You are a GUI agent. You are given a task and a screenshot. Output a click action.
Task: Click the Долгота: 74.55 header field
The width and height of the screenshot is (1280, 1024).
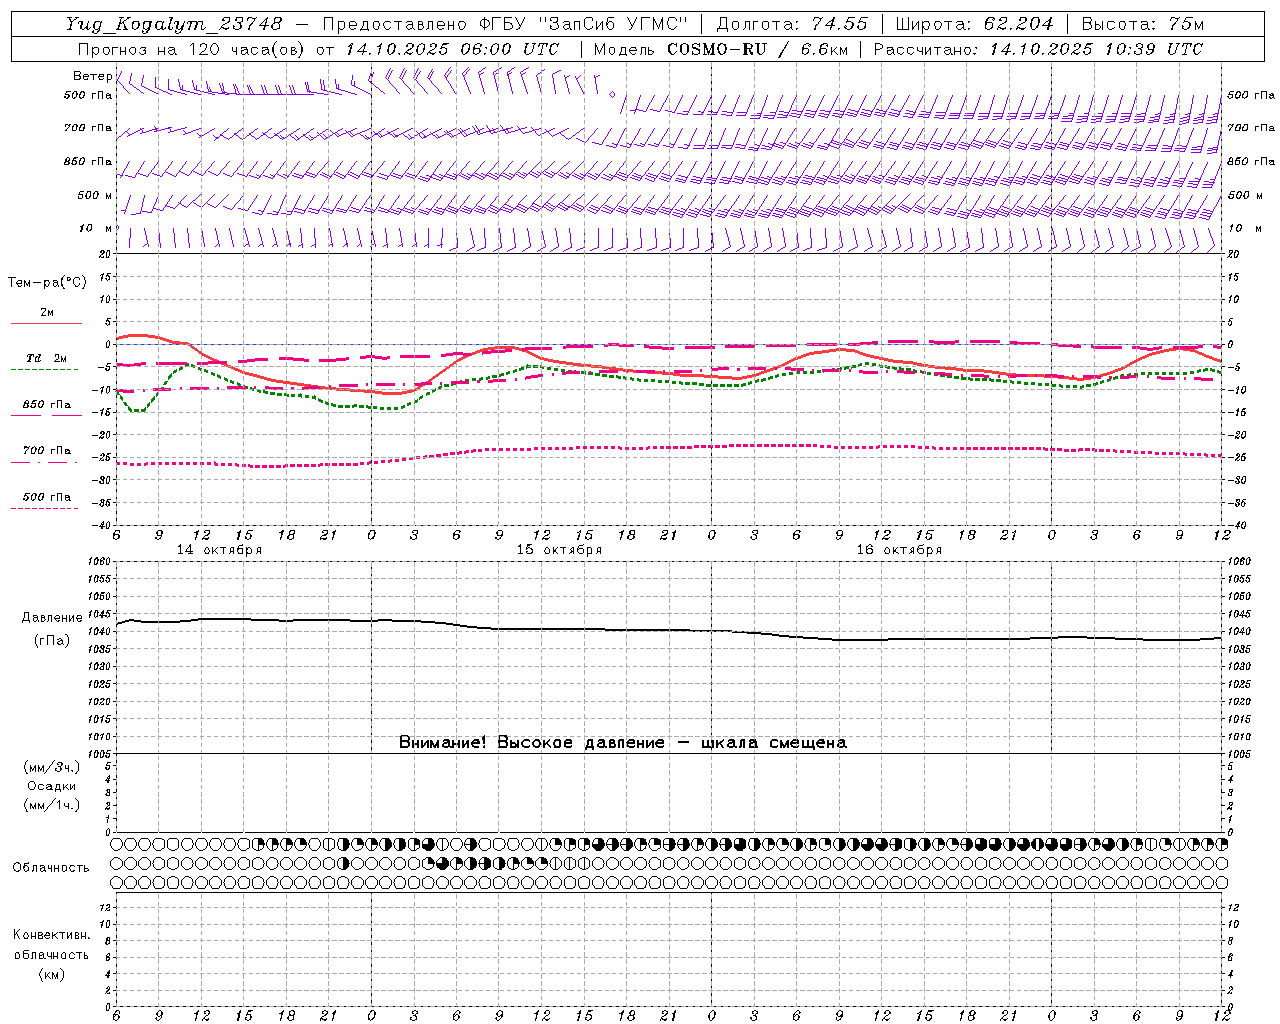[792, 24]
